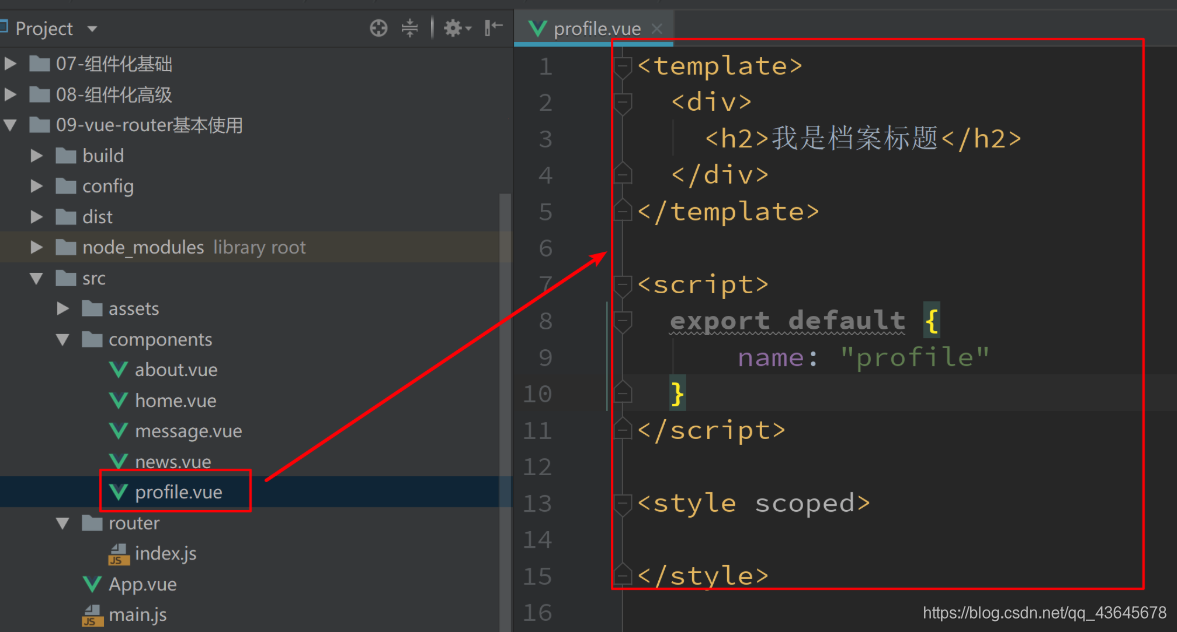Image resolution: width=1177 pixels, height=632 pixels.
Task: Select the message.vue file
Action: [188, 432]
